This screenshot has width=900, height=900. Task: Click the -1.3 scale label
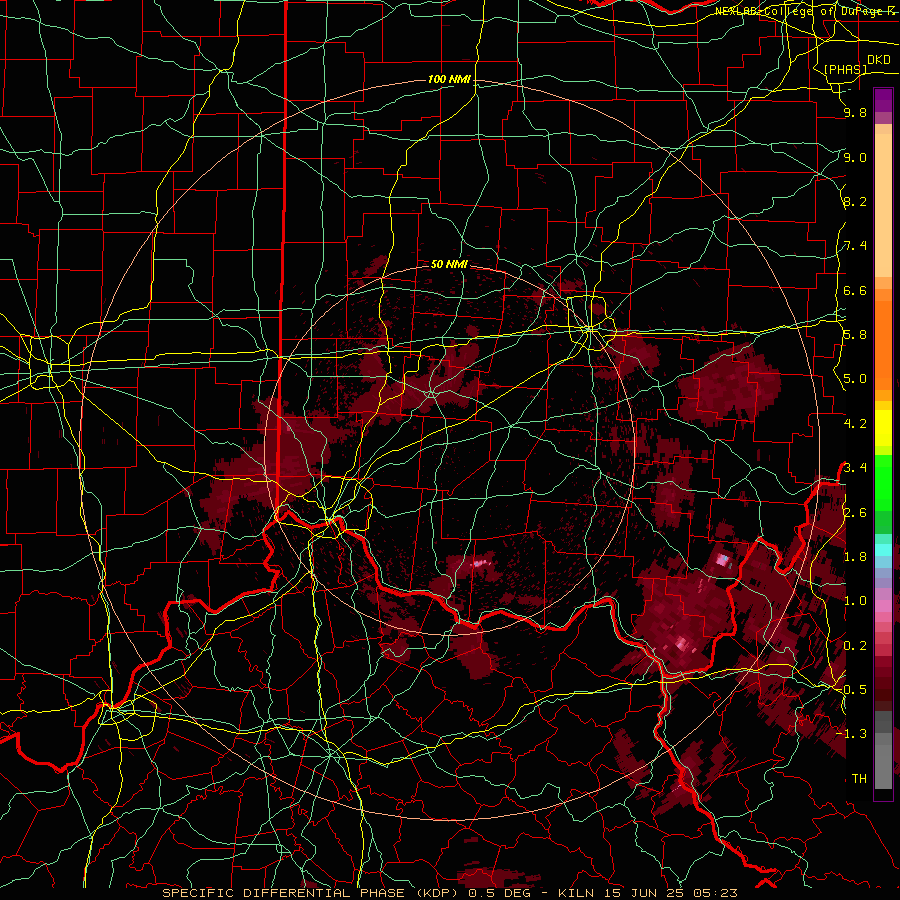pyautogui.click(x=852, y=734)
